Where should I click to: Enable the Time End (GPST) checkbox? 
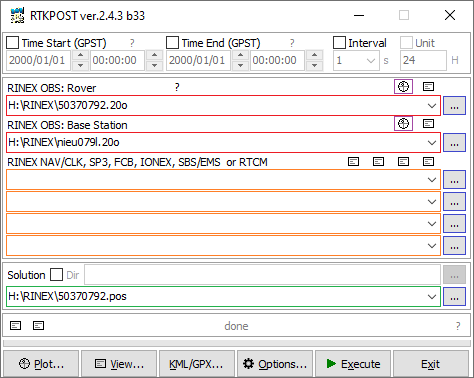pyautogui.click(x=173, y=43)
